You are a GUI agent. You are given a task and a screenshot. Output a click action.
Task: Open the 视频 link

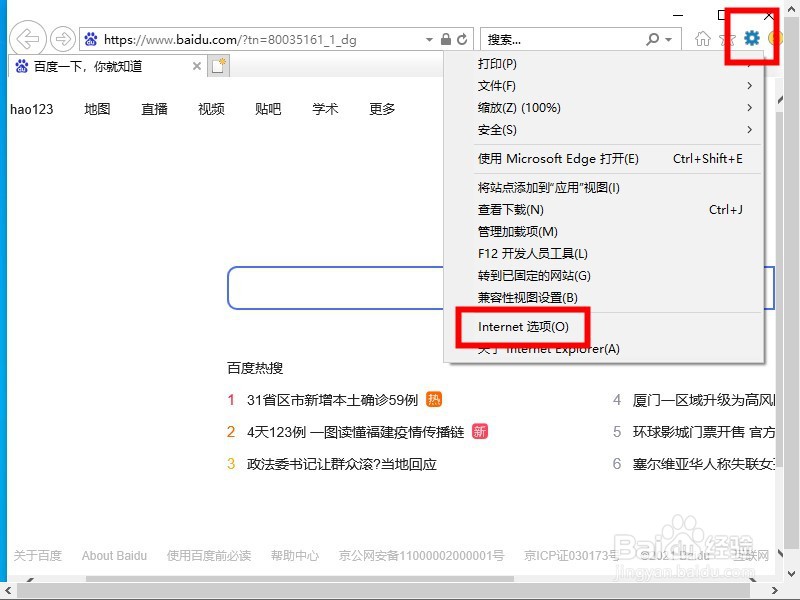pos(211,109)
